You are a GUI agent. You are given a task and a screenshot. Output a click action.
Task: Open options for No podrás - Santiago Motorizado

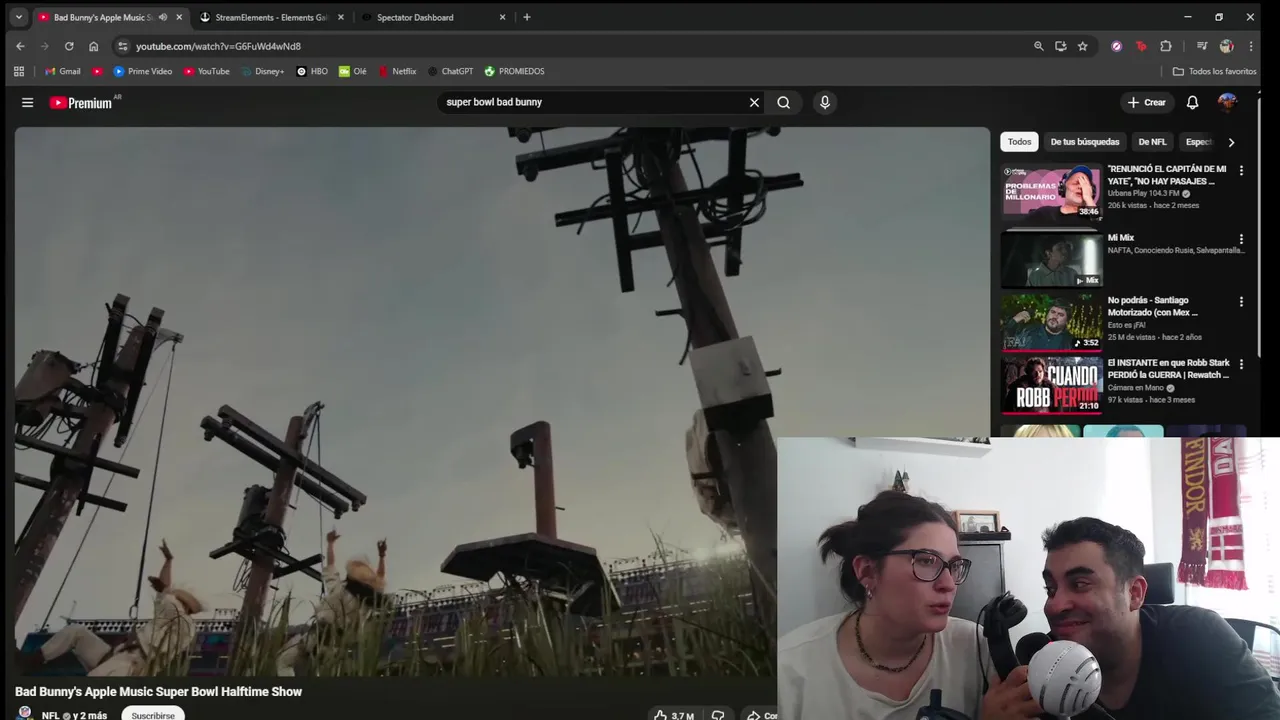click(1241, 302)
